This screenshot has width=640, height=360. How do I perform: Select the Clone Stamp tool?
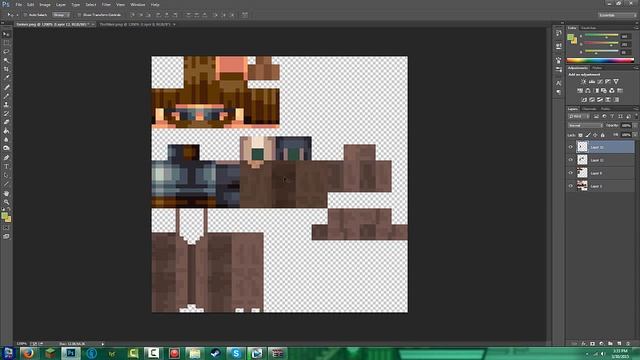[6, 104]
